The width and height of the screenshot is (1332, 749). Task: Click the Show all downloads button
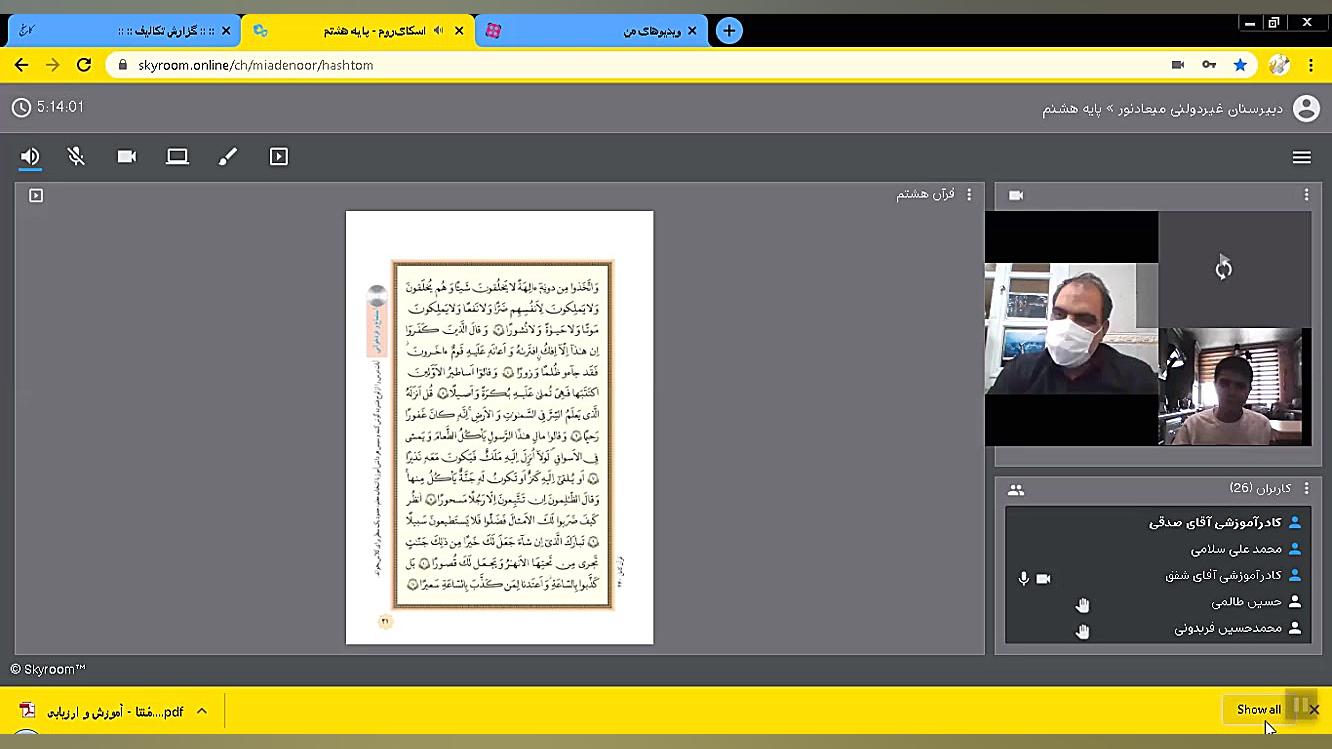point(1258,709)
